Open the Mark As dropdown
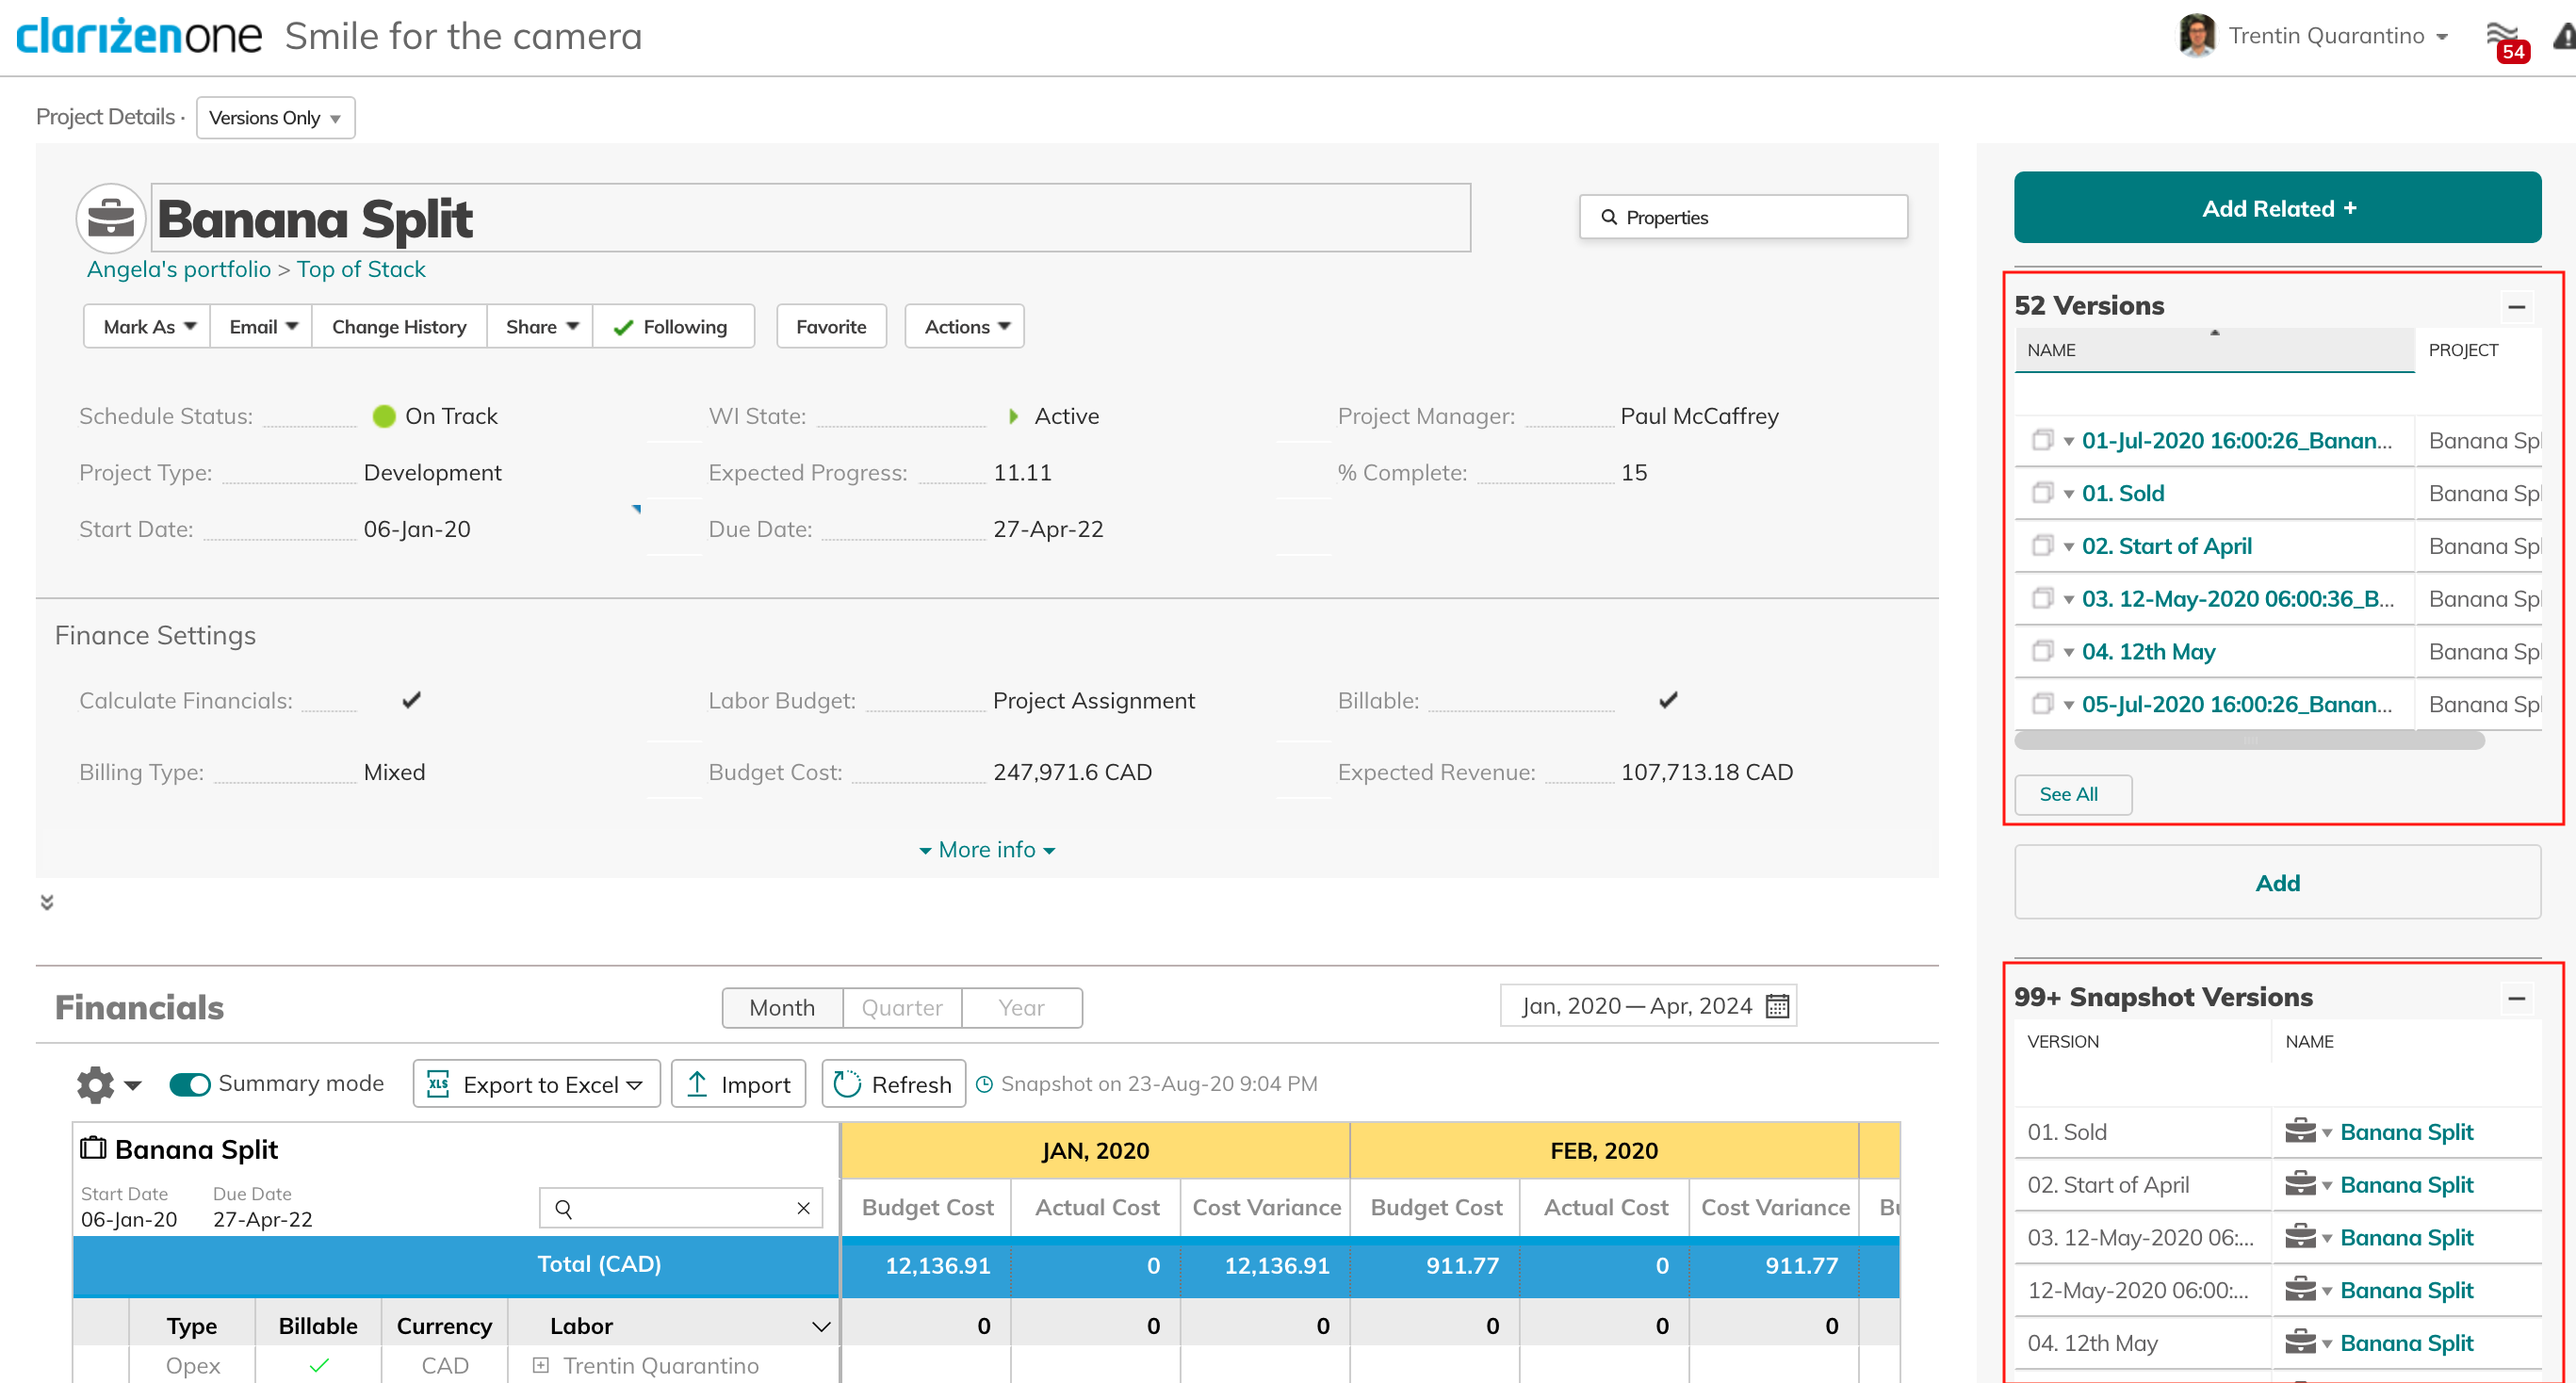This screenshot has height=1383, width=2576. tap(148, 327)
